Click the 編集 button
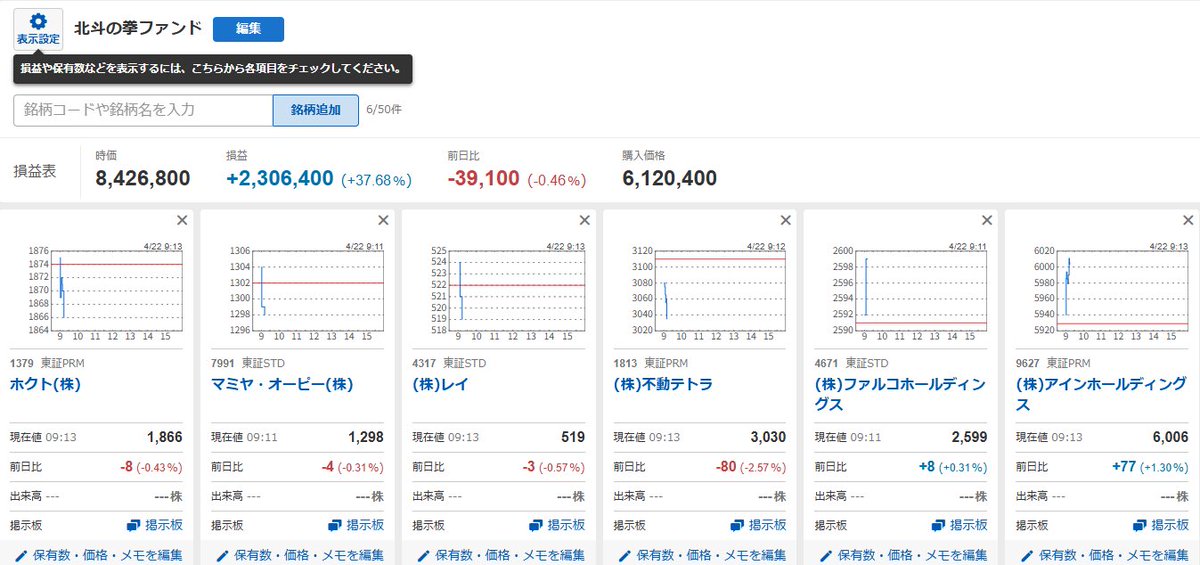1200x565 pixels. point(248,29)
